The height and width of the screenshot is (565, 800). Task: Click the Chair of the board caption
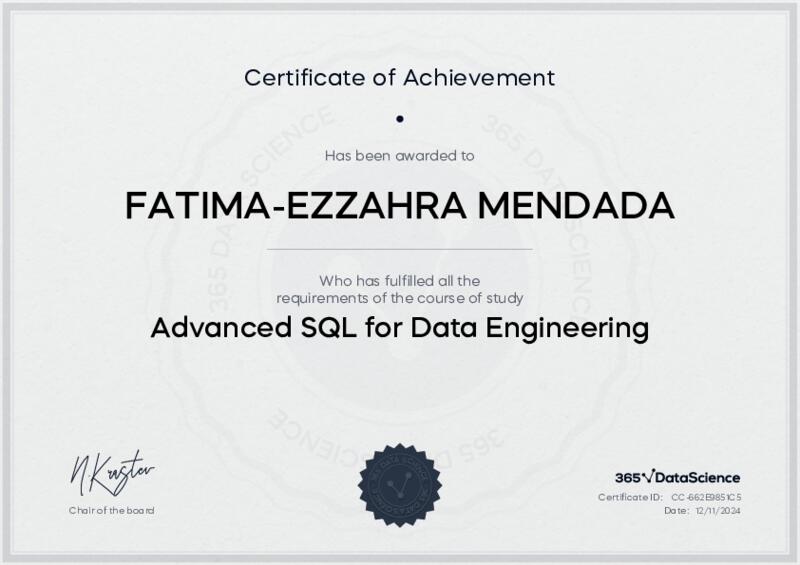pyautogui.click(x=111, y=511)
